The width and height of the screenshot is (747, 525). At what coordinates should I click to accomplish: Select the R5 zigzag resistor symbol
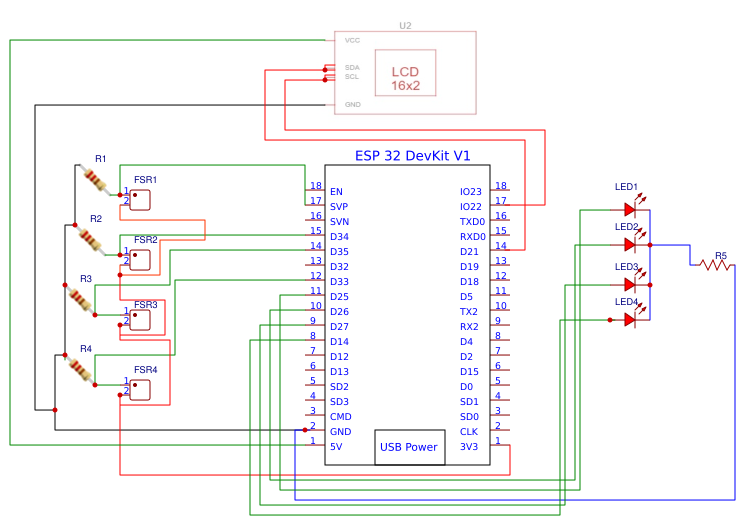click(x=714, y=264)
